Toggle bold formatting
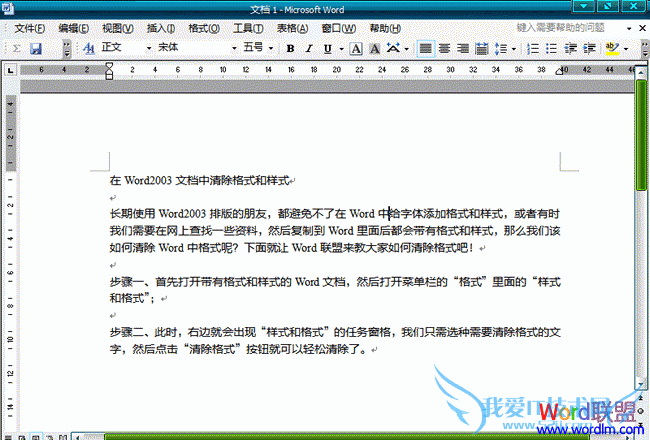This screenshot has width=650, height=440. [291, 49]
